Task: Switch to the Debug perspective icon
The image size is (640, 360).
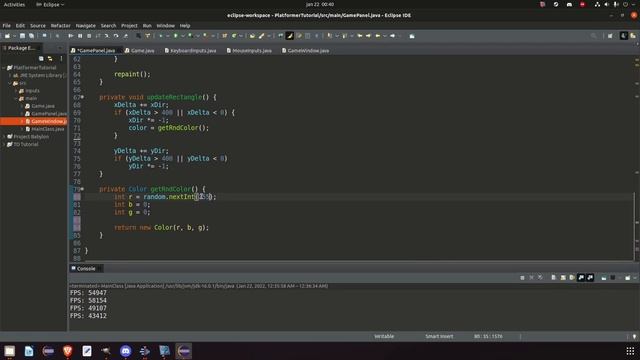Action: [633, 36]
